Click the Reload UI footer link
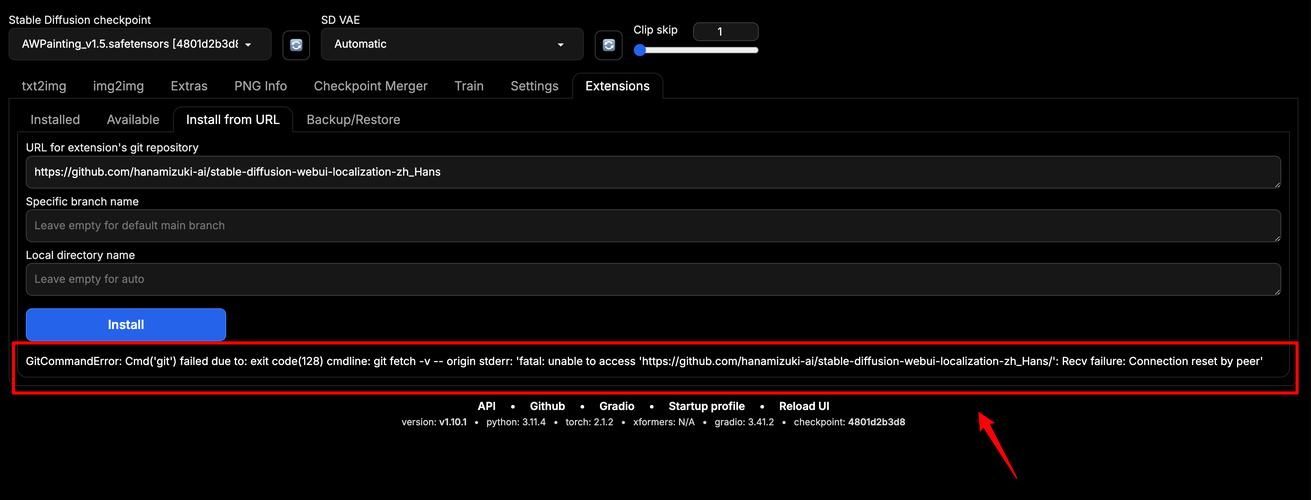Image resolution: width=1311 pixels, height=500 pixels. tap(804, 406)
